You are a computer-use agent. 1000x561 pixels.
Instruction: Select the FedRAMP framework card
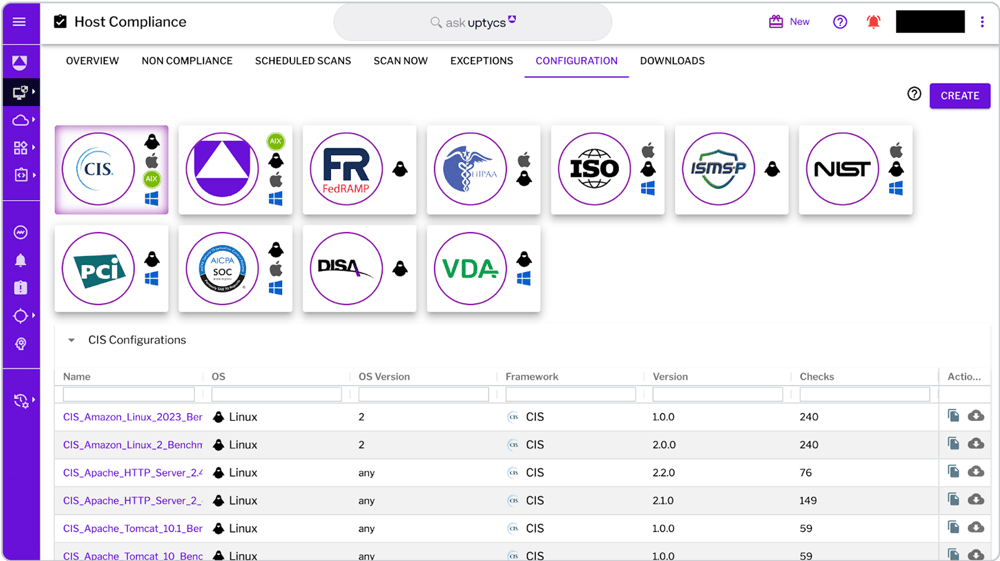(360, 170)
